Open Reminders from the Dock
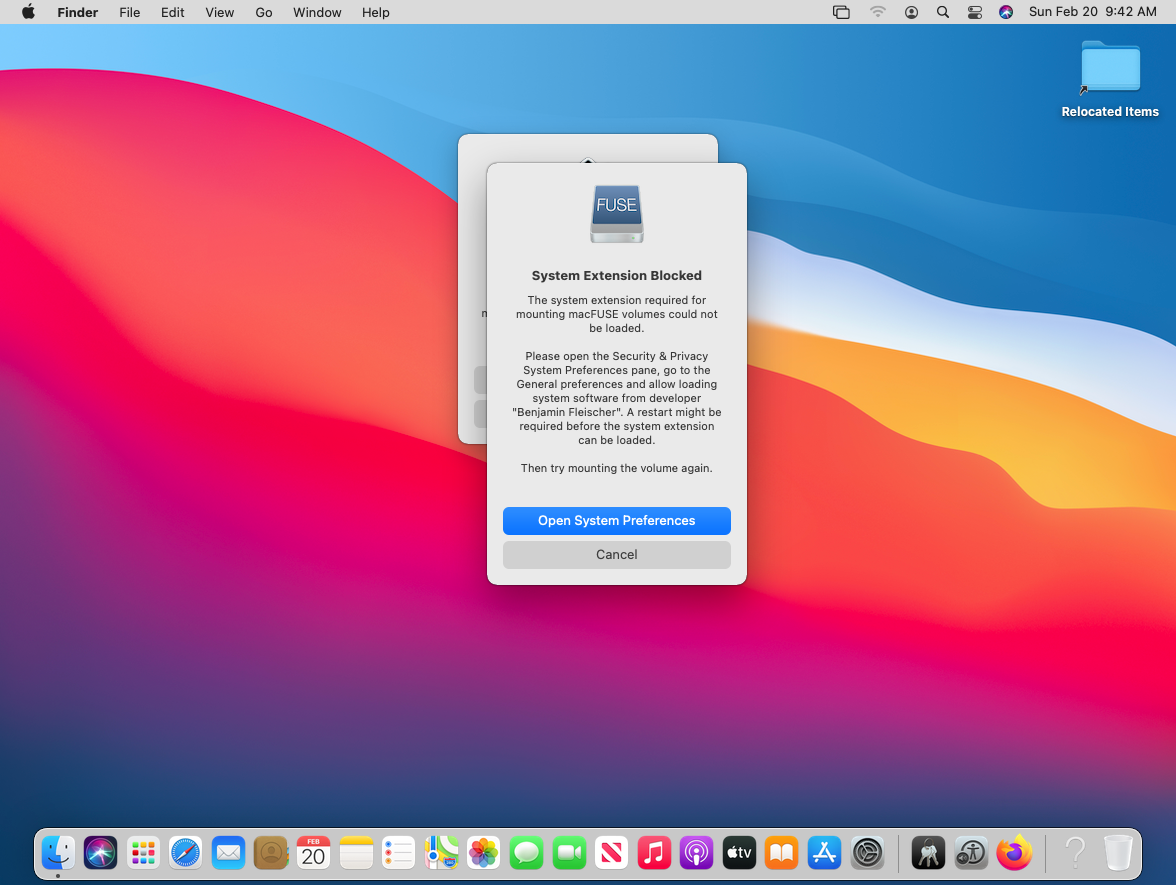Image resolution: width=1176 pixels, height=885 pixels. tap(398, 853)
